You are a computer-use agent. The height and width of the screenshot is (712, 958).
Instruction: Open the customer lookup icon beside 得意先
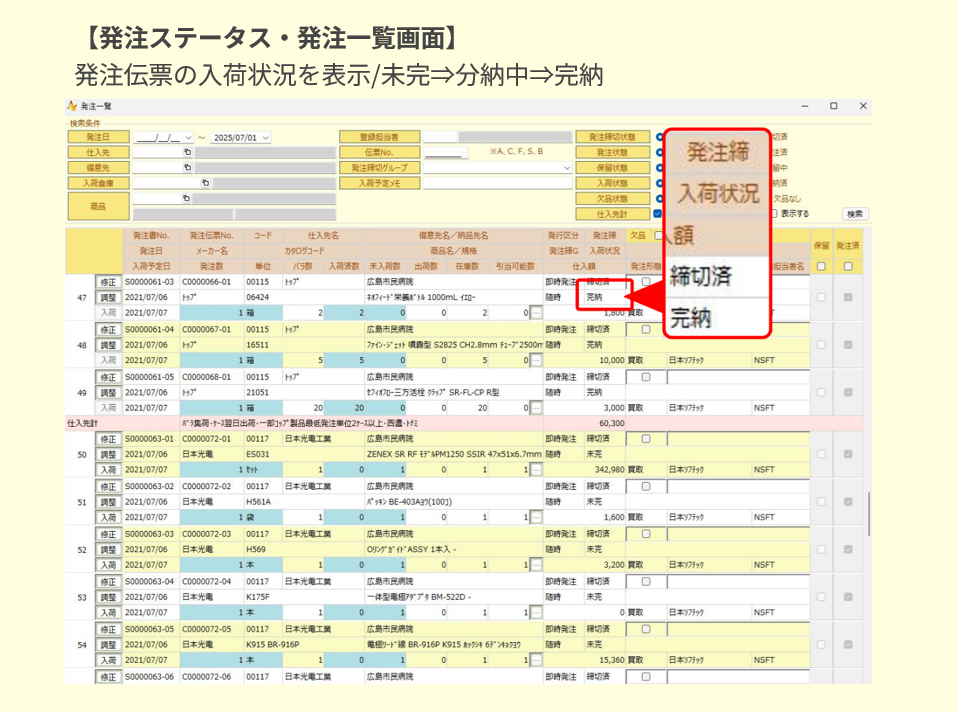[x=185, y=167]
